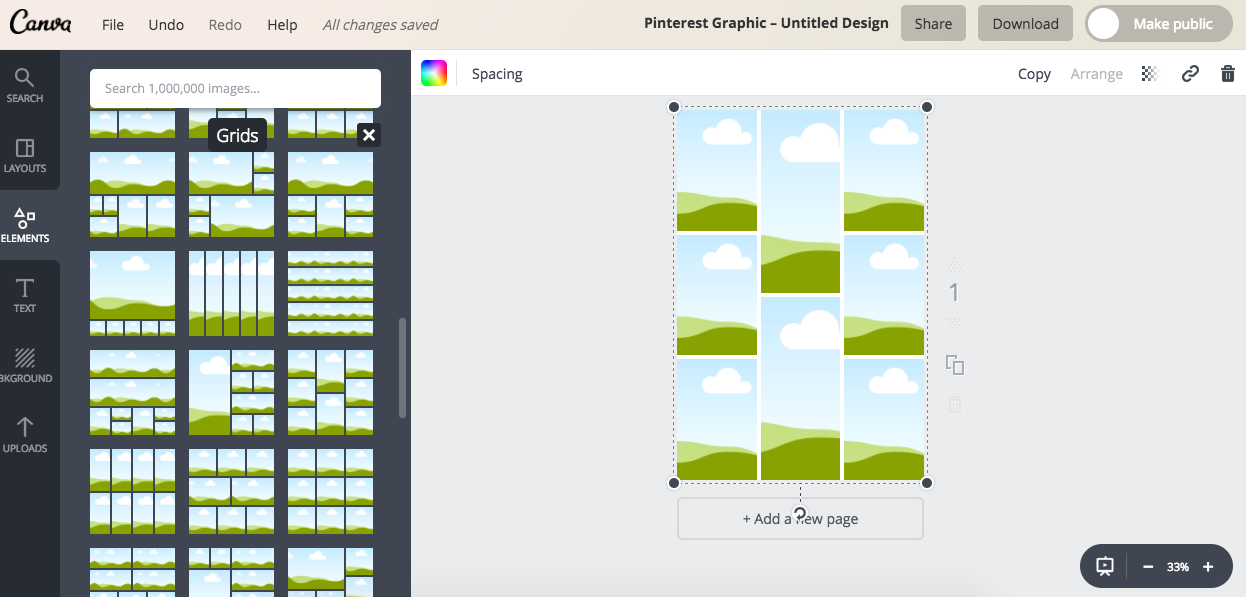Image resolution: width=1246 pixels, height=597 pixels.
Task: Click the design title Pinterest Graphic – Untitled Design
Action: point(766,23)
